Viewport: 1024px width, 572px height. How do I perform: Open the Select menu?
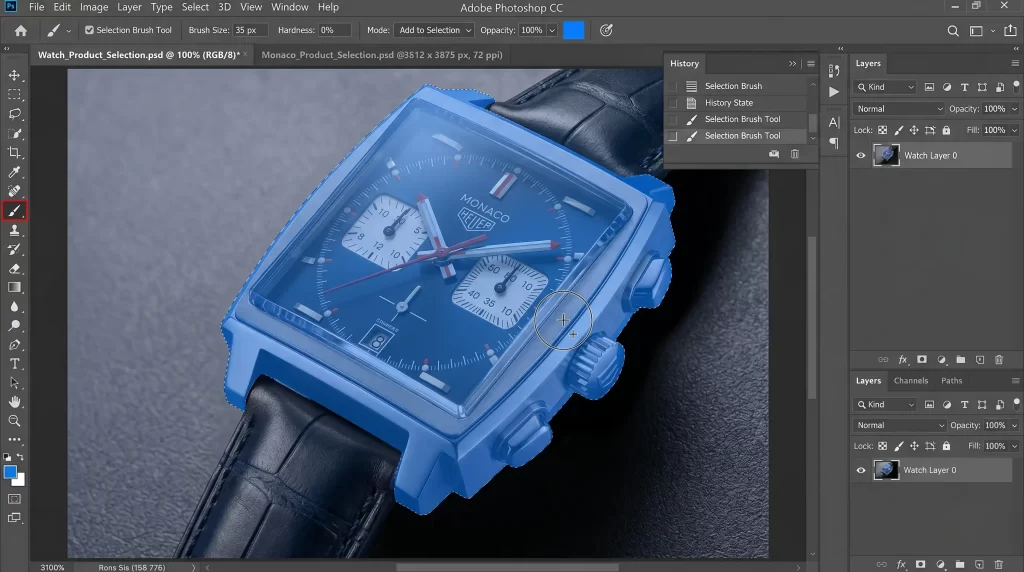(195, 7)
